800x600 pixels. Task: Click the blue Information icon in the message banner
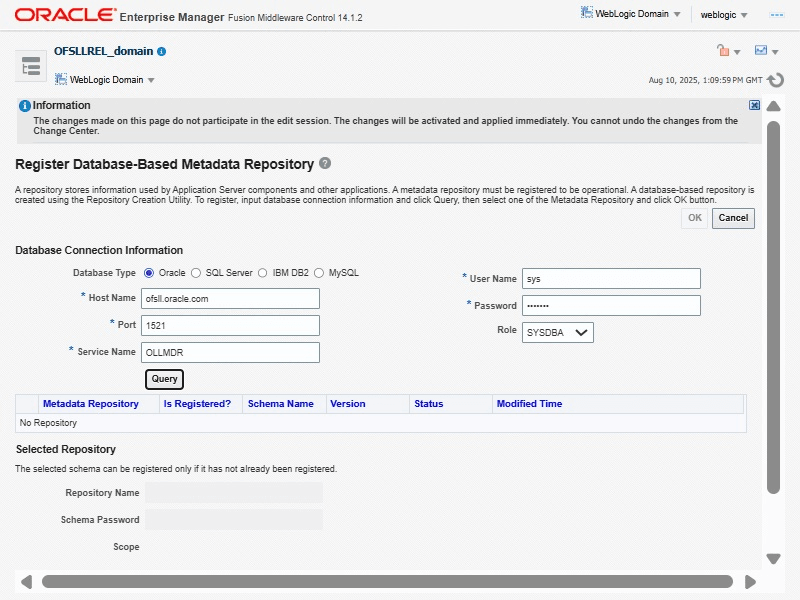24,106
